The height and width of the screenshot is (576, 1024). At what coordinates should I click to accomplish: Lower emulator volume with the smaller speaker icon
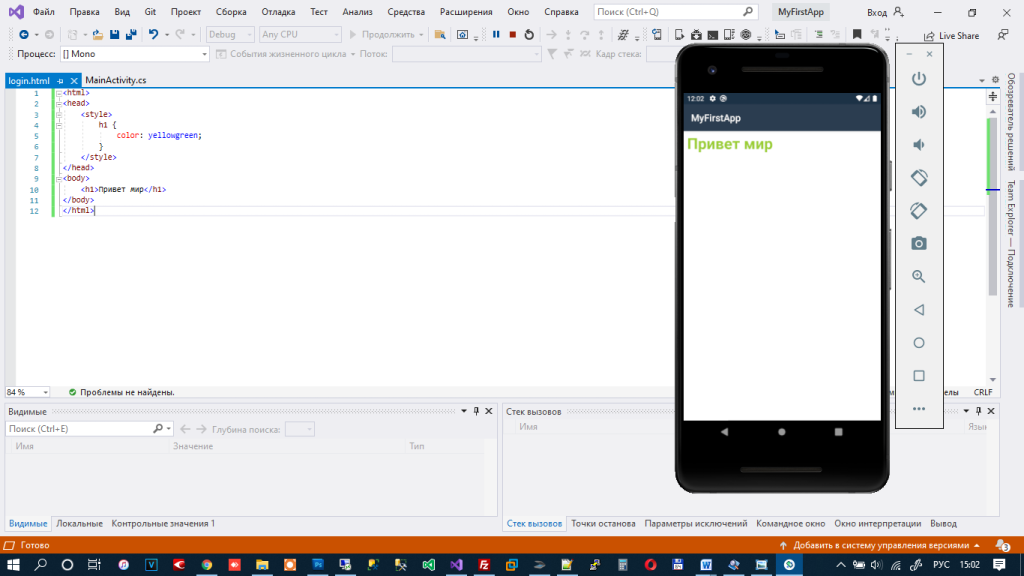[919, 144]
